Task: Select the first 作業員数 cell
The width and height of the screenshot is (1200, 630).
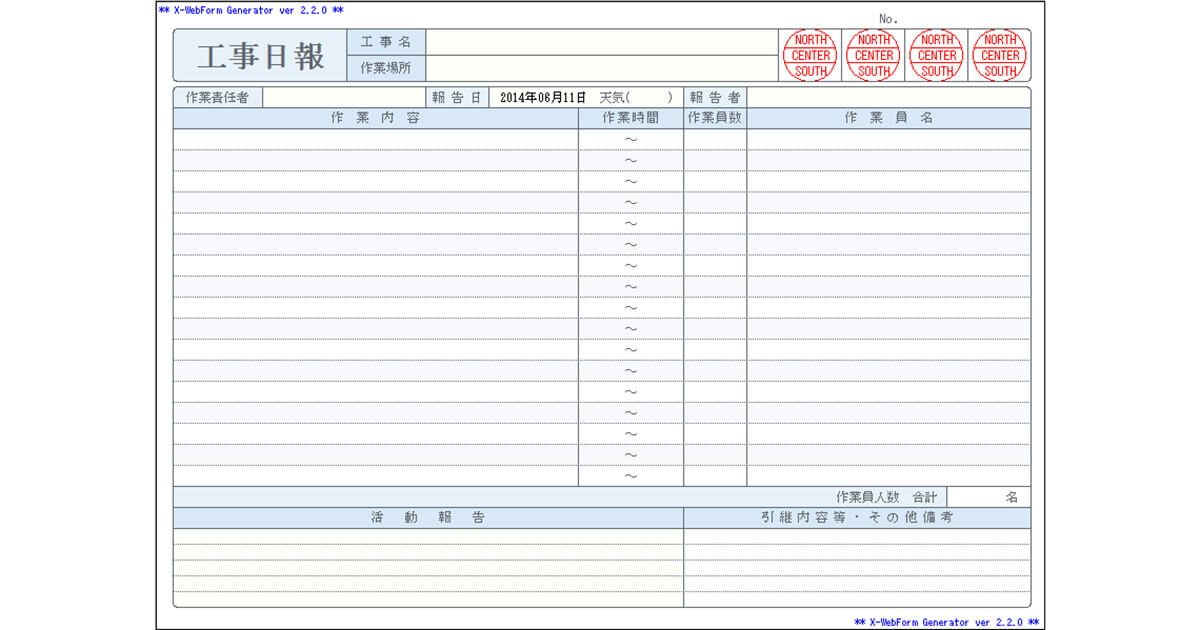Action: pyautogui.click(x=715, y=140)
